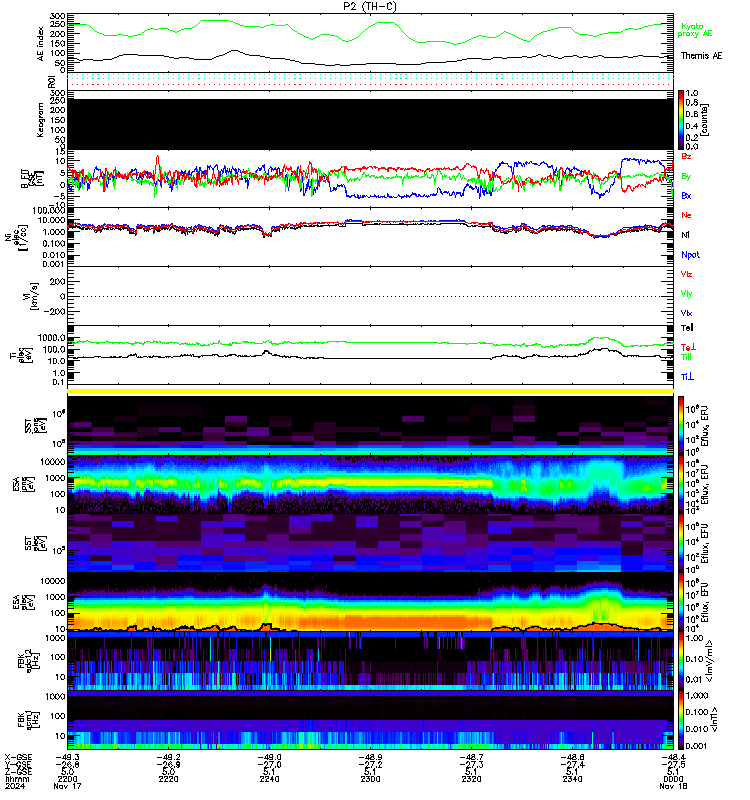This screenshot has width=750, height=800.
Task: Click the 0000 time tick label
Action: click(673, 779)
